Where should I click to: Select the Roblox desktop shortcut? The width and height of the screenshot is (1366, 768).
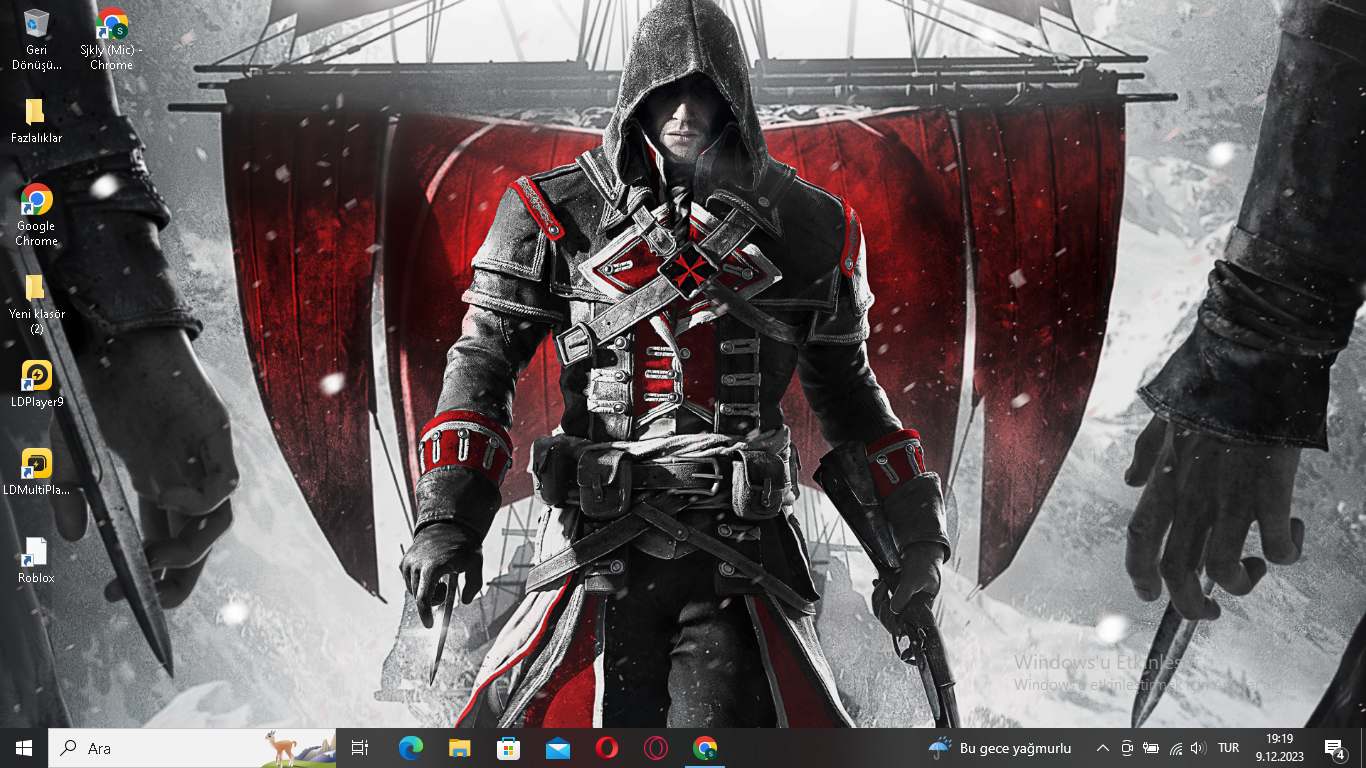[x=37, y=560]
